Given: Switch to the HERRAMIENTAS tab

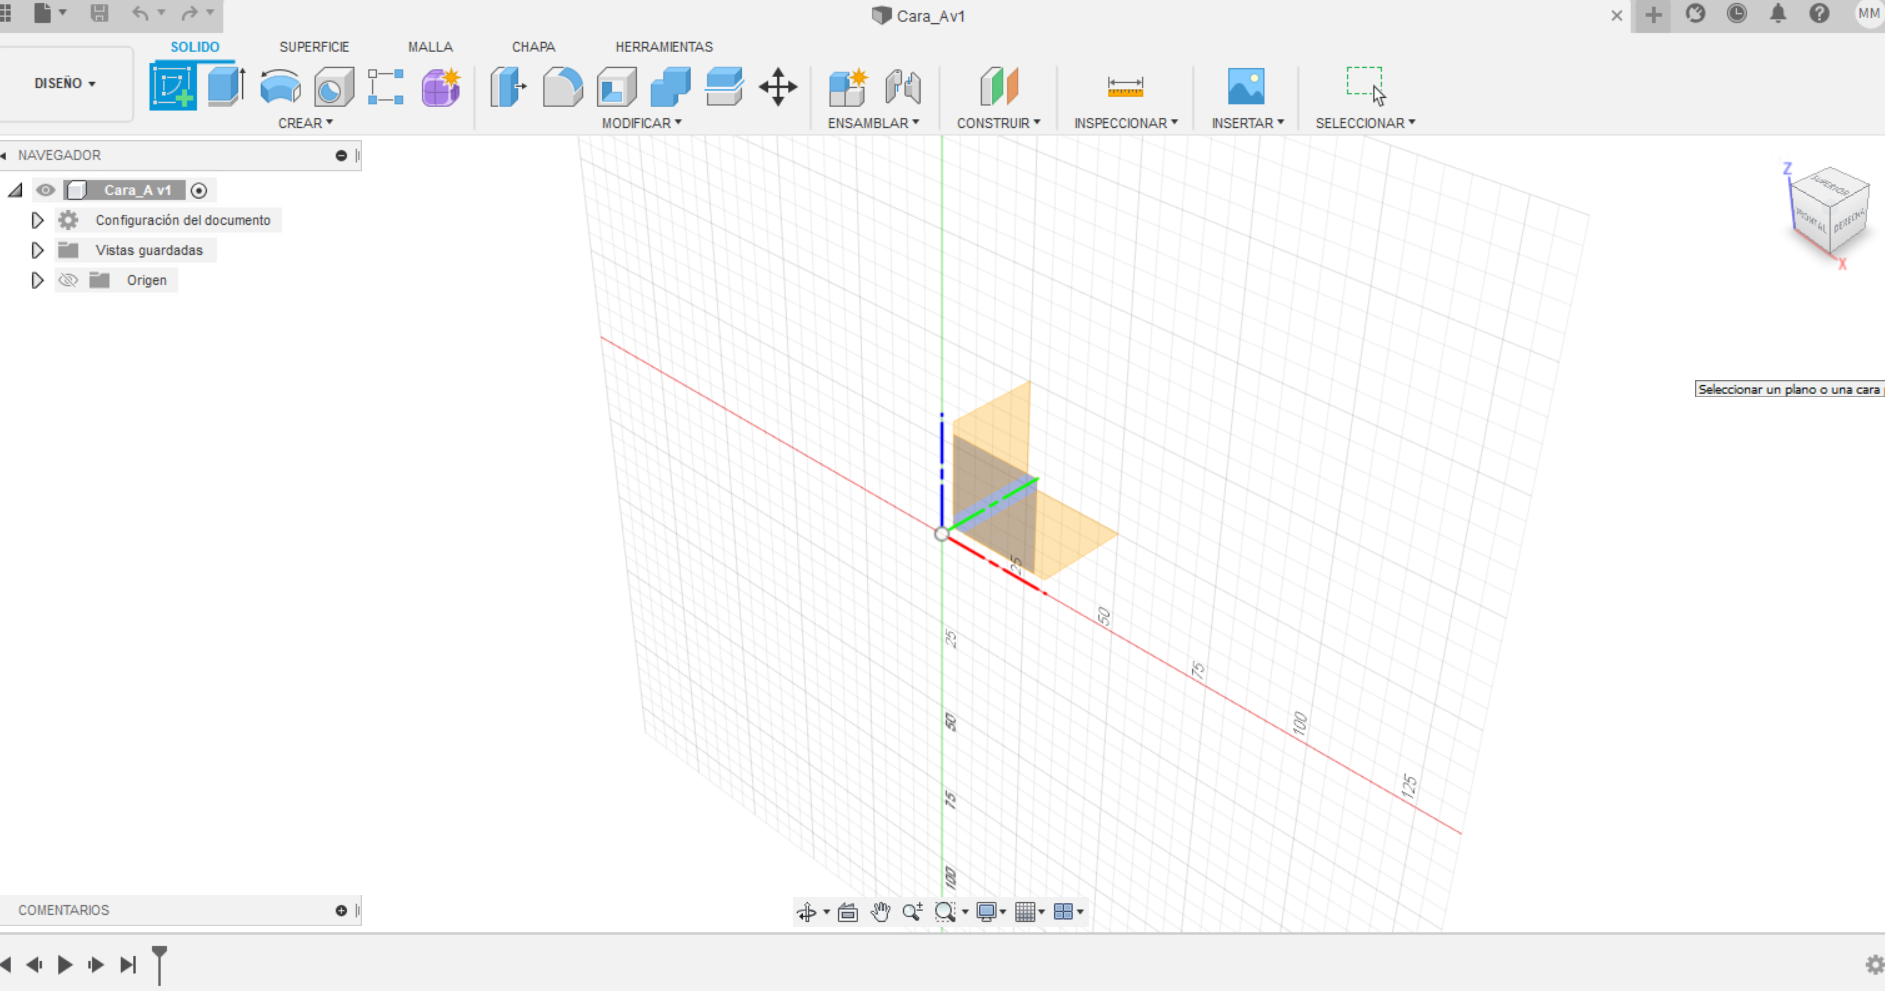Looking at the screenshot, I should coord(664,47).
